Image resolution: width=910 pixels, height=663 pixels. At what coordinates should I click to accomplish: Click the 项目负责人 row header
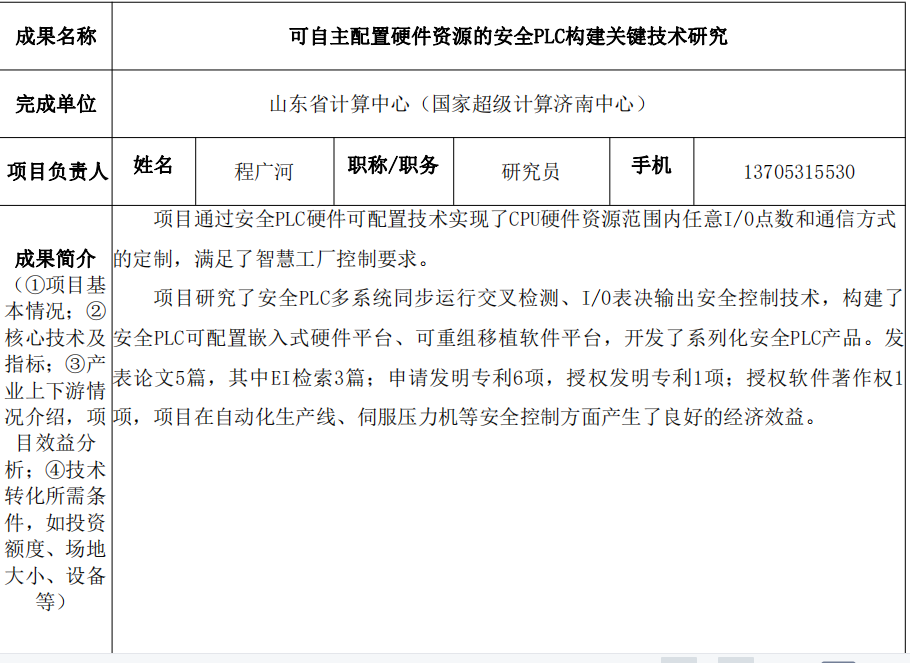56,171
